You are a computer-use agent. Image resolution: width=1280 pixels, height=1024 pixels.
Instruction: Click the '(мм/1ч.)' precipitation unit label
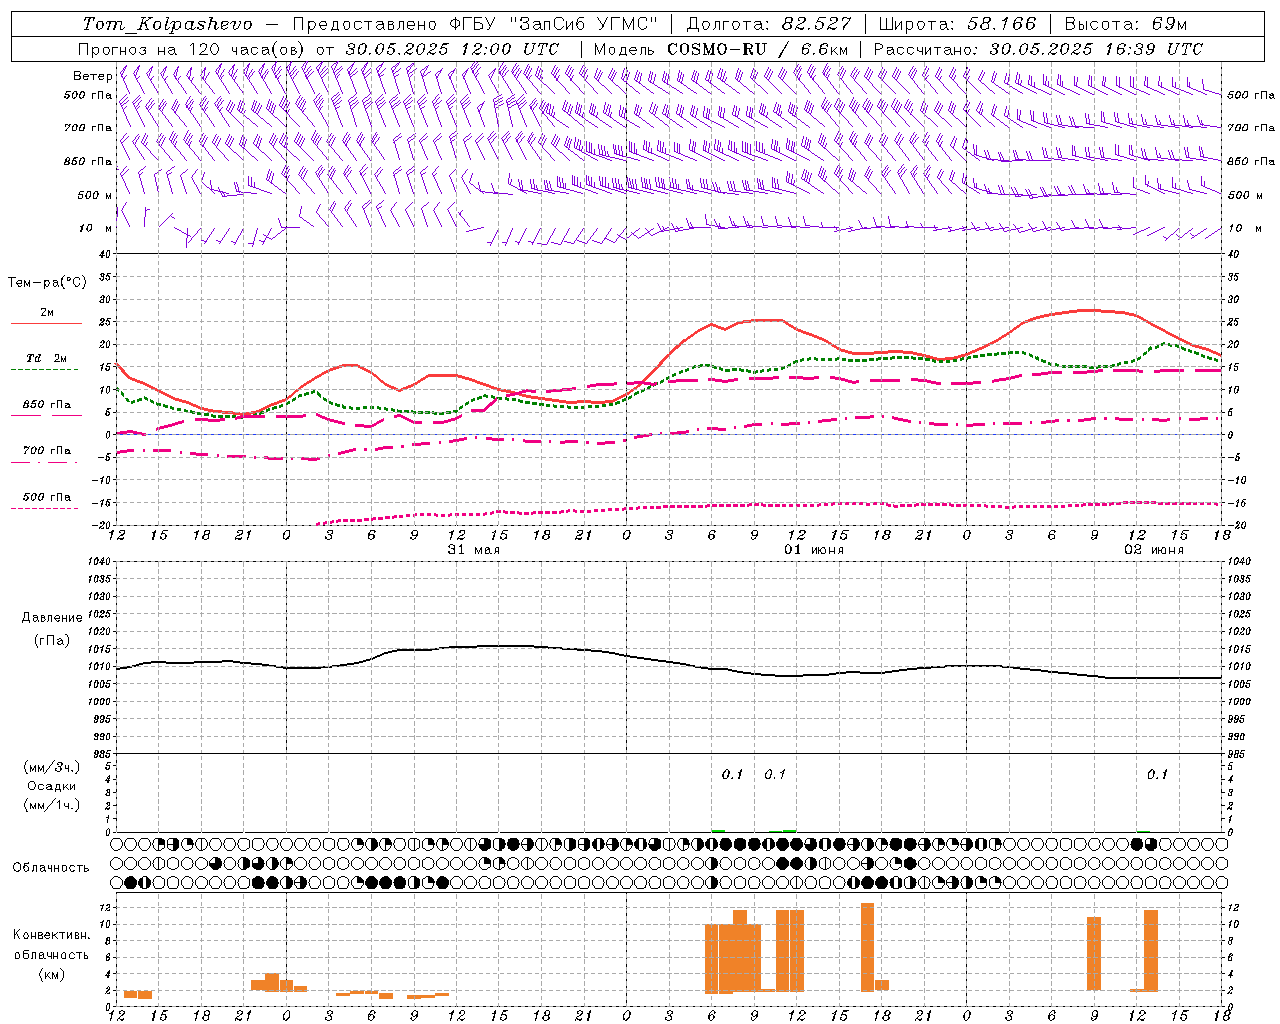tap(51, 805)
